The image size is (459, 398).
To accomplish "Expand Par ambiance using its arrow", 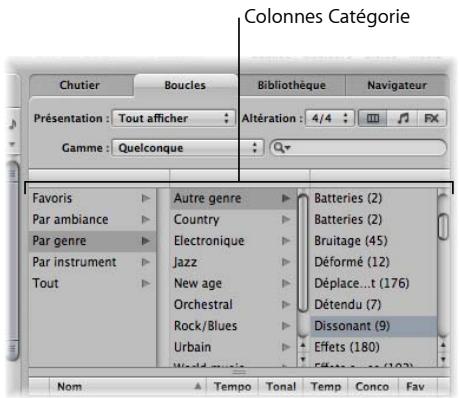I will pos(146,220).
